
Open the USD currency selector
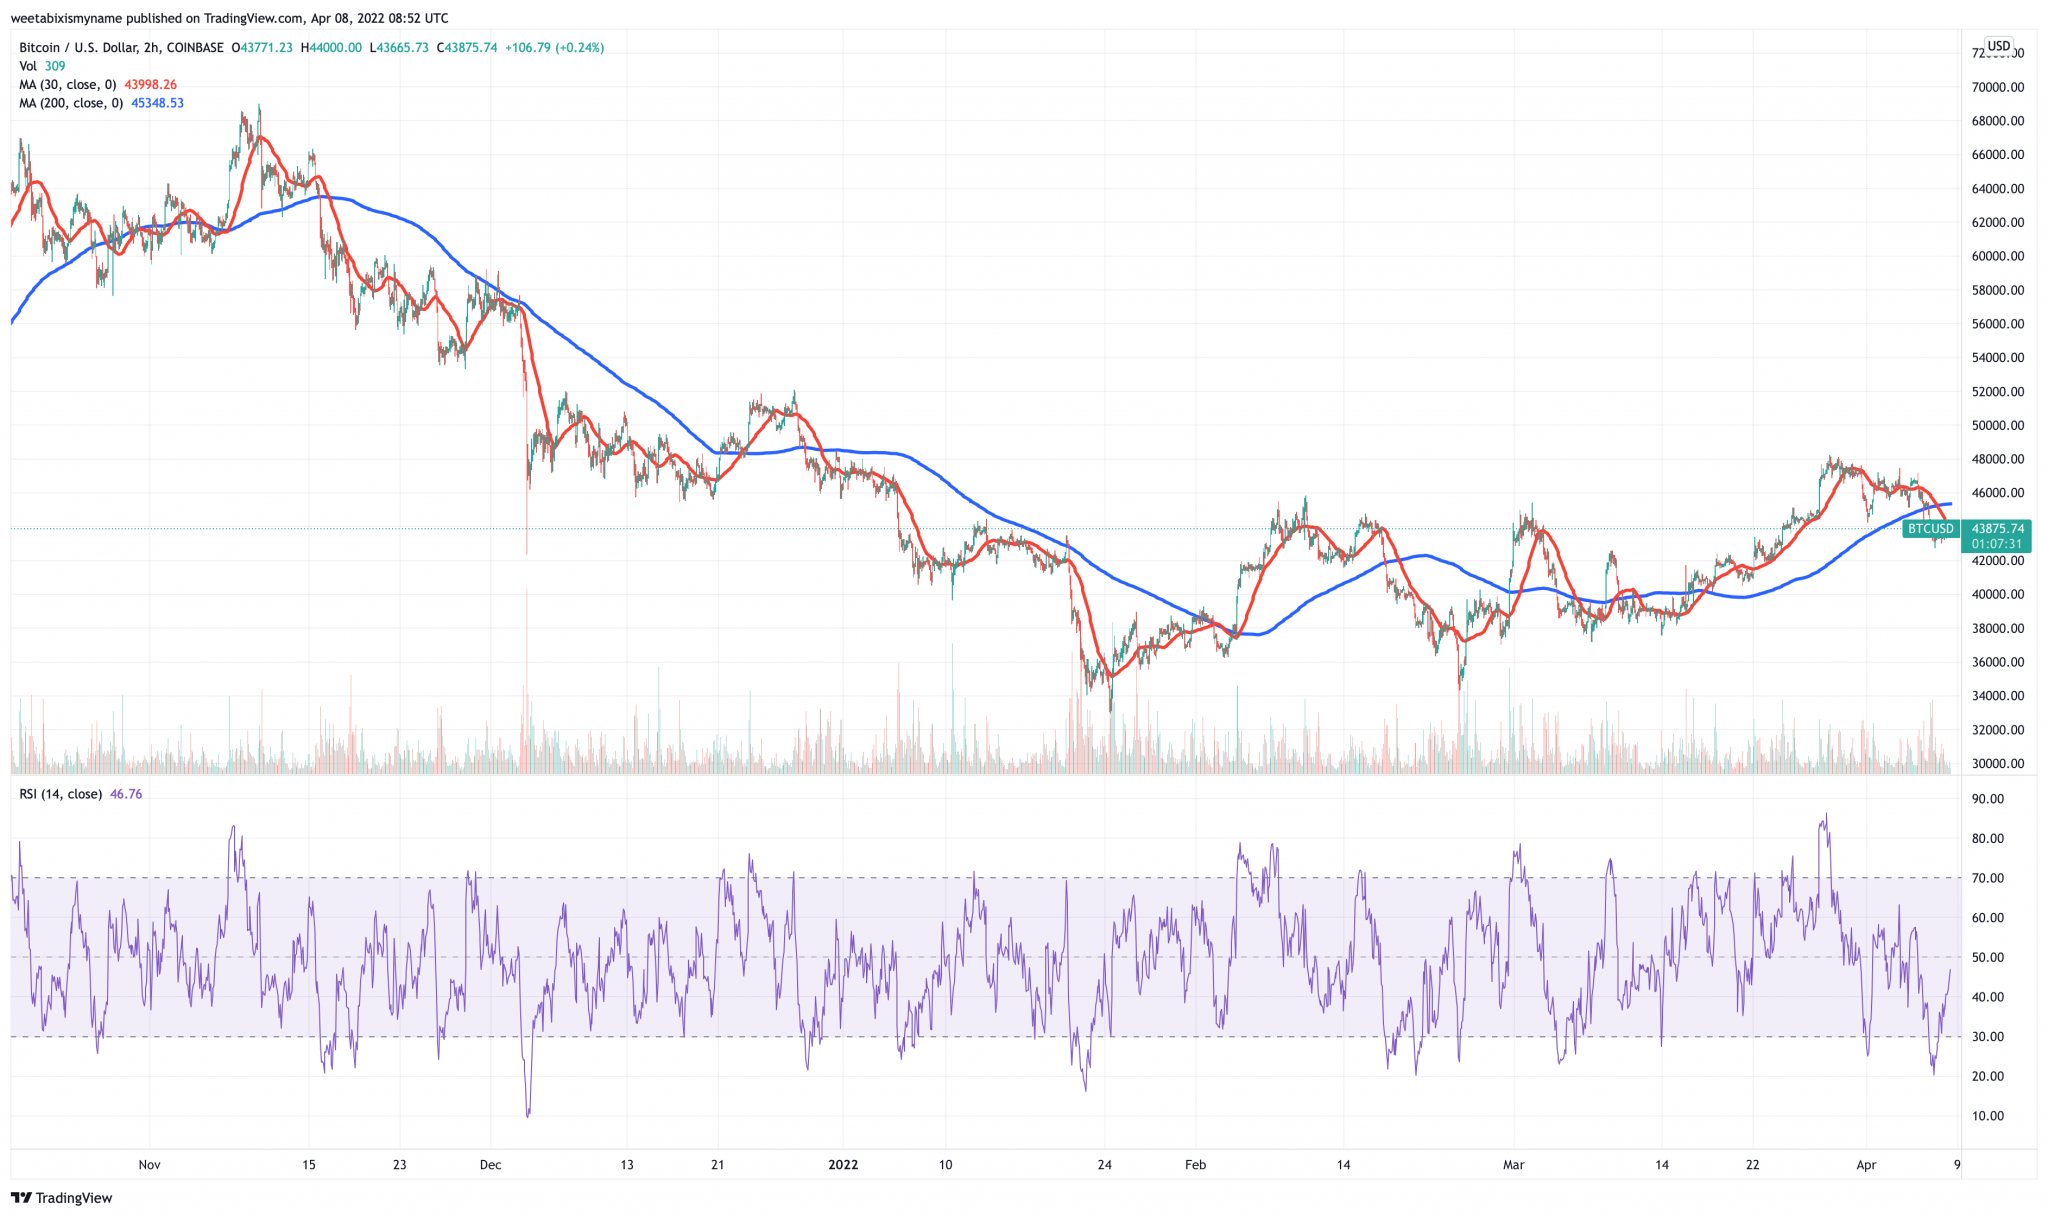(1998, 46)
